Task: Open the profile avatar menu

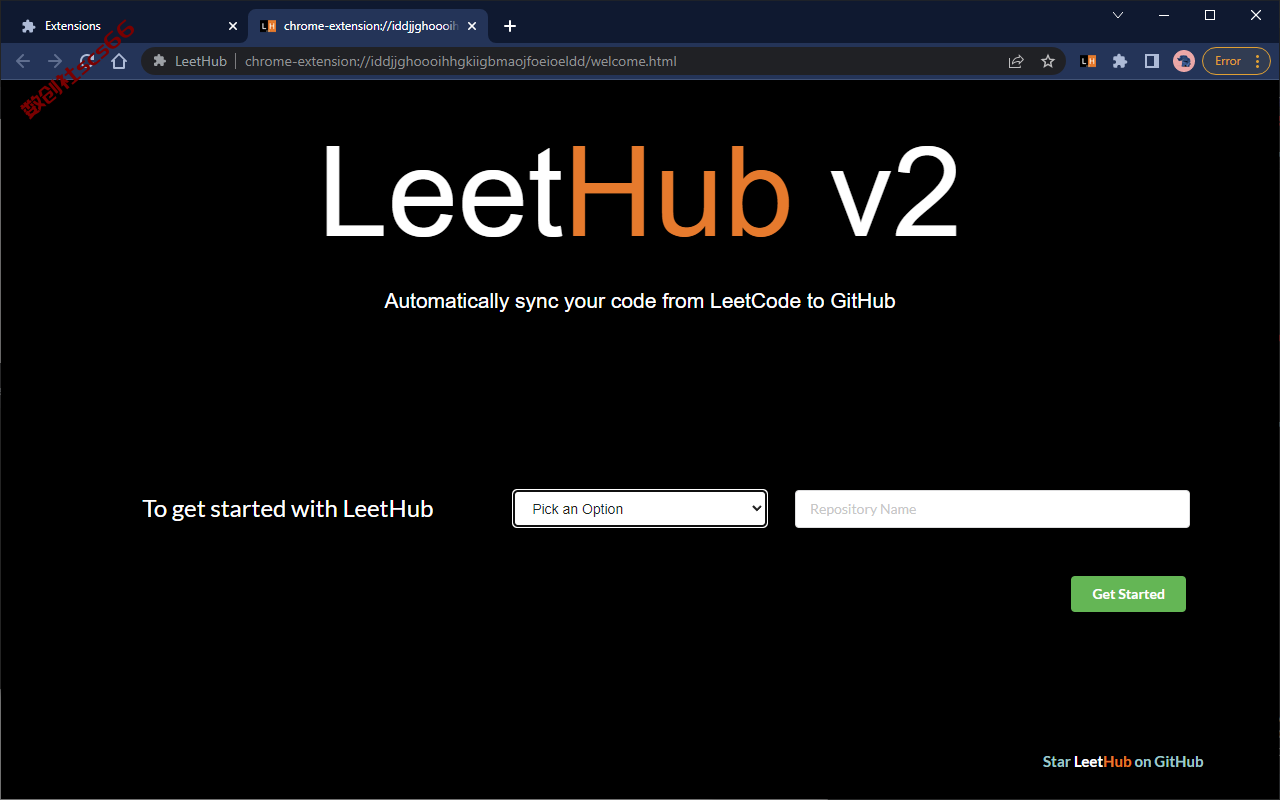Action: pyautogui.click(x=1184, y=61)
